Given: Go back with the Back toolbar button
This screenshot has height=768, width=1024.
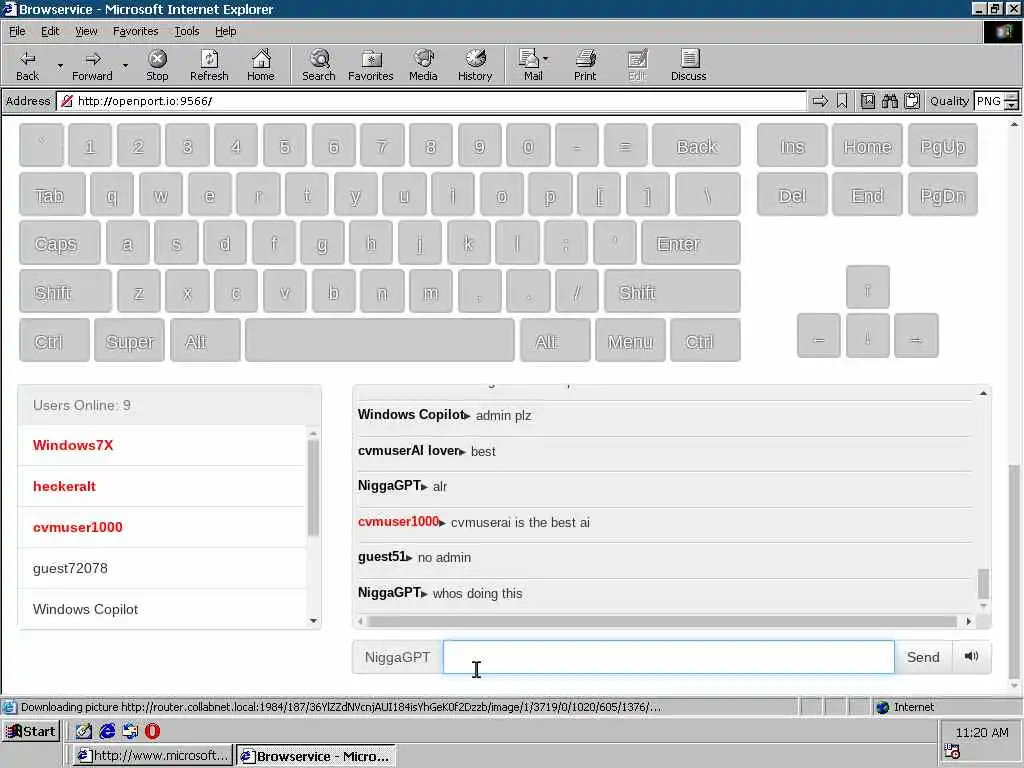Looking at the screenshot, I should coord(27,65).
